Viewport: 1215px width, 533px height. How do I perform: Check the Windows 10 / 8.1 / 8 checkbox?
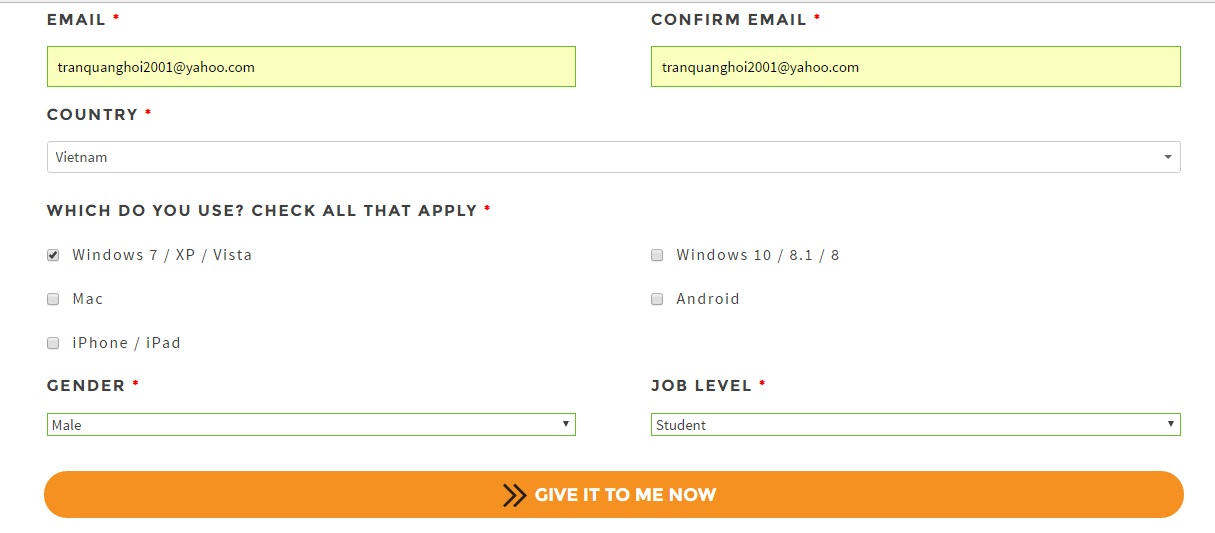[657, 255]
